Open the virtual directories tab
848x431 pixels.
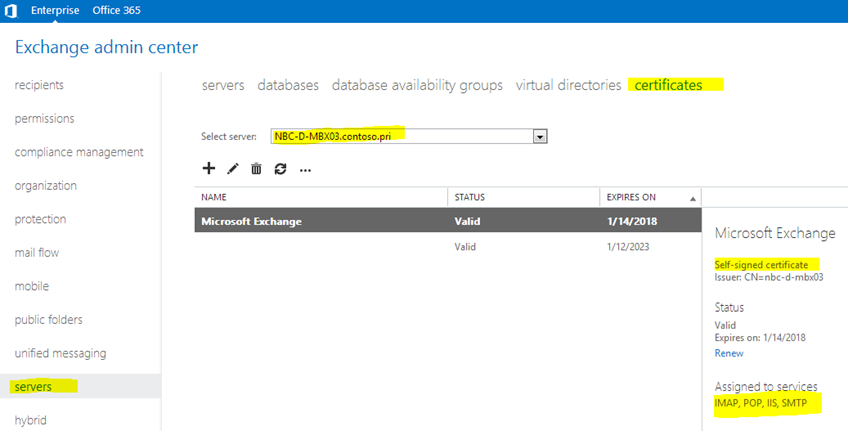(x=568, y=85)
